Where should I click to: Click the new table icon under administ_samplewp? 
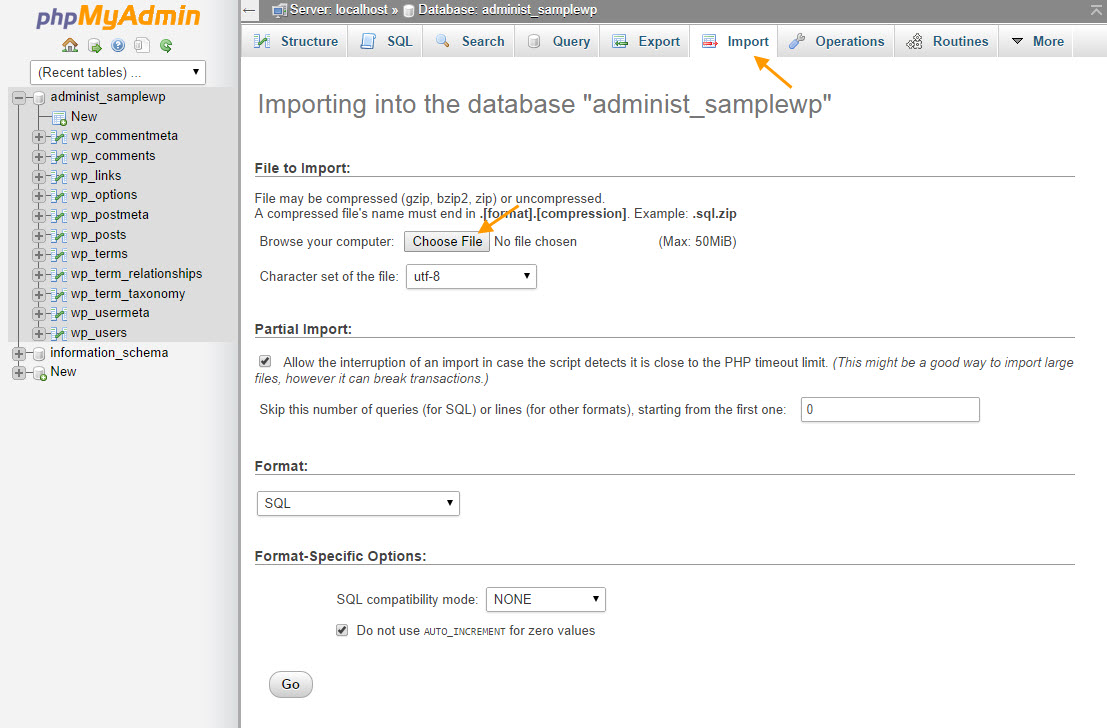click(x=59, y=117)
